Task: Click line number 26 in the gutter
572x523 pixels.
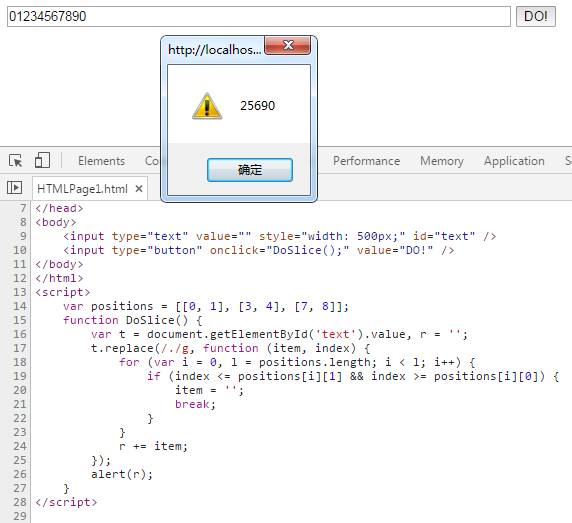Action: (20, 474)
